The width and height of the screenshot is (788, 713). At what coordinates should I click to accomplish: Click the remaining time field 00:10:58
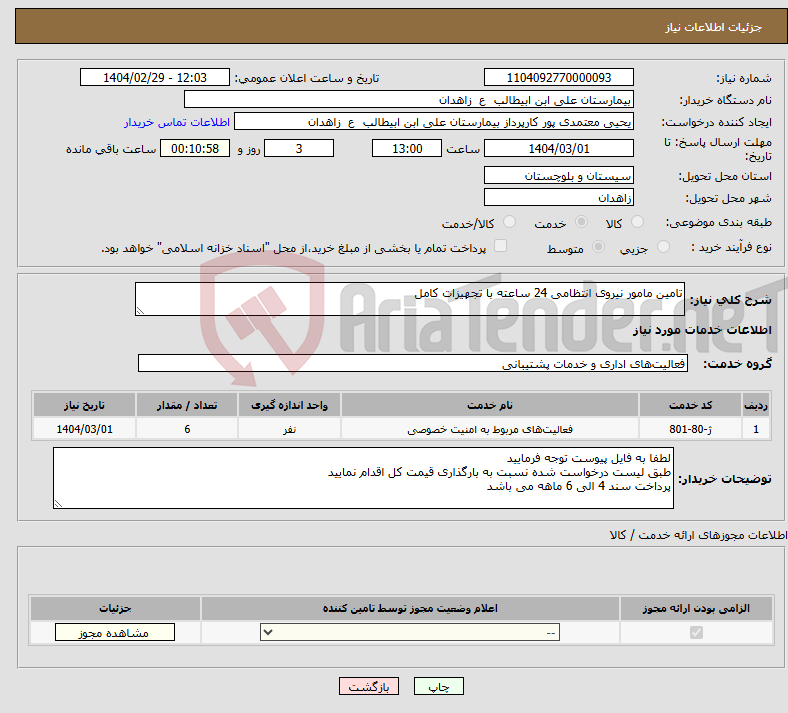point(195,148)
